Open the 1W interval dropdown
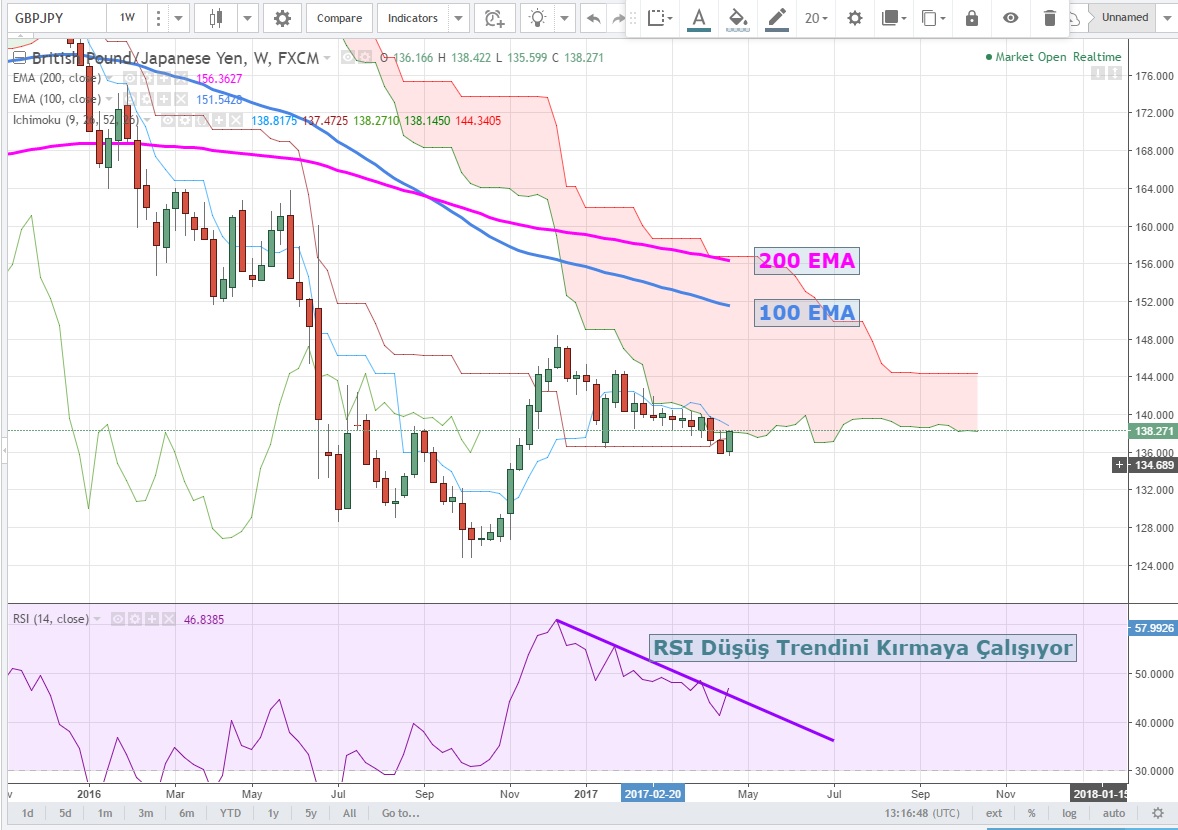 pos(127,18)
